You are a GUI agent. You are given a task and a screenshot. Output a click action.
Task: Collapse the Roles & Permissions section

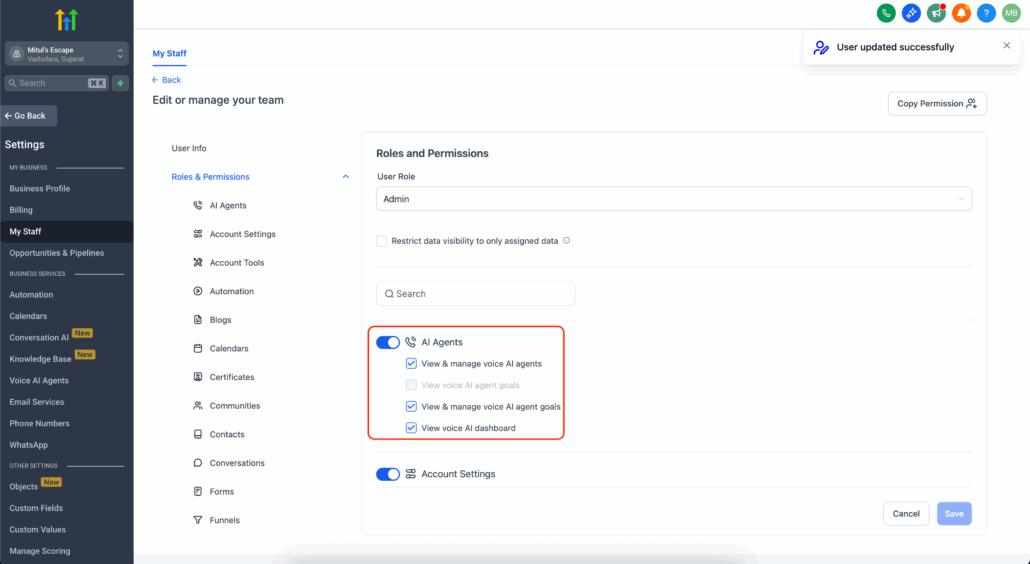click(346, 177)
